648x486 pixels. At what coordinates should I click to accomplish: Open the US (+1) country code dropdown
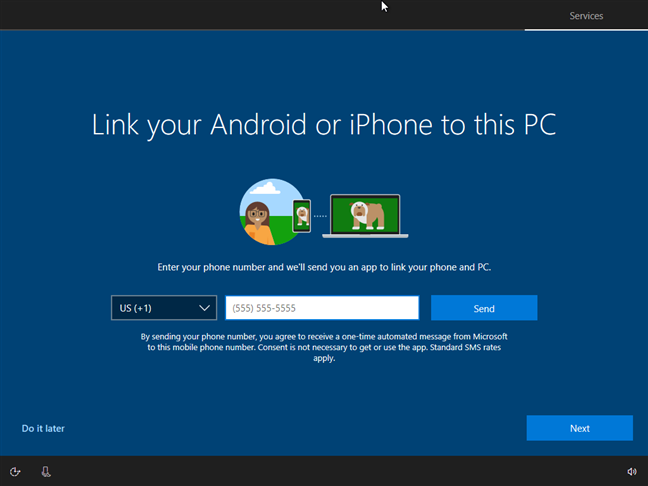[164, 308]
